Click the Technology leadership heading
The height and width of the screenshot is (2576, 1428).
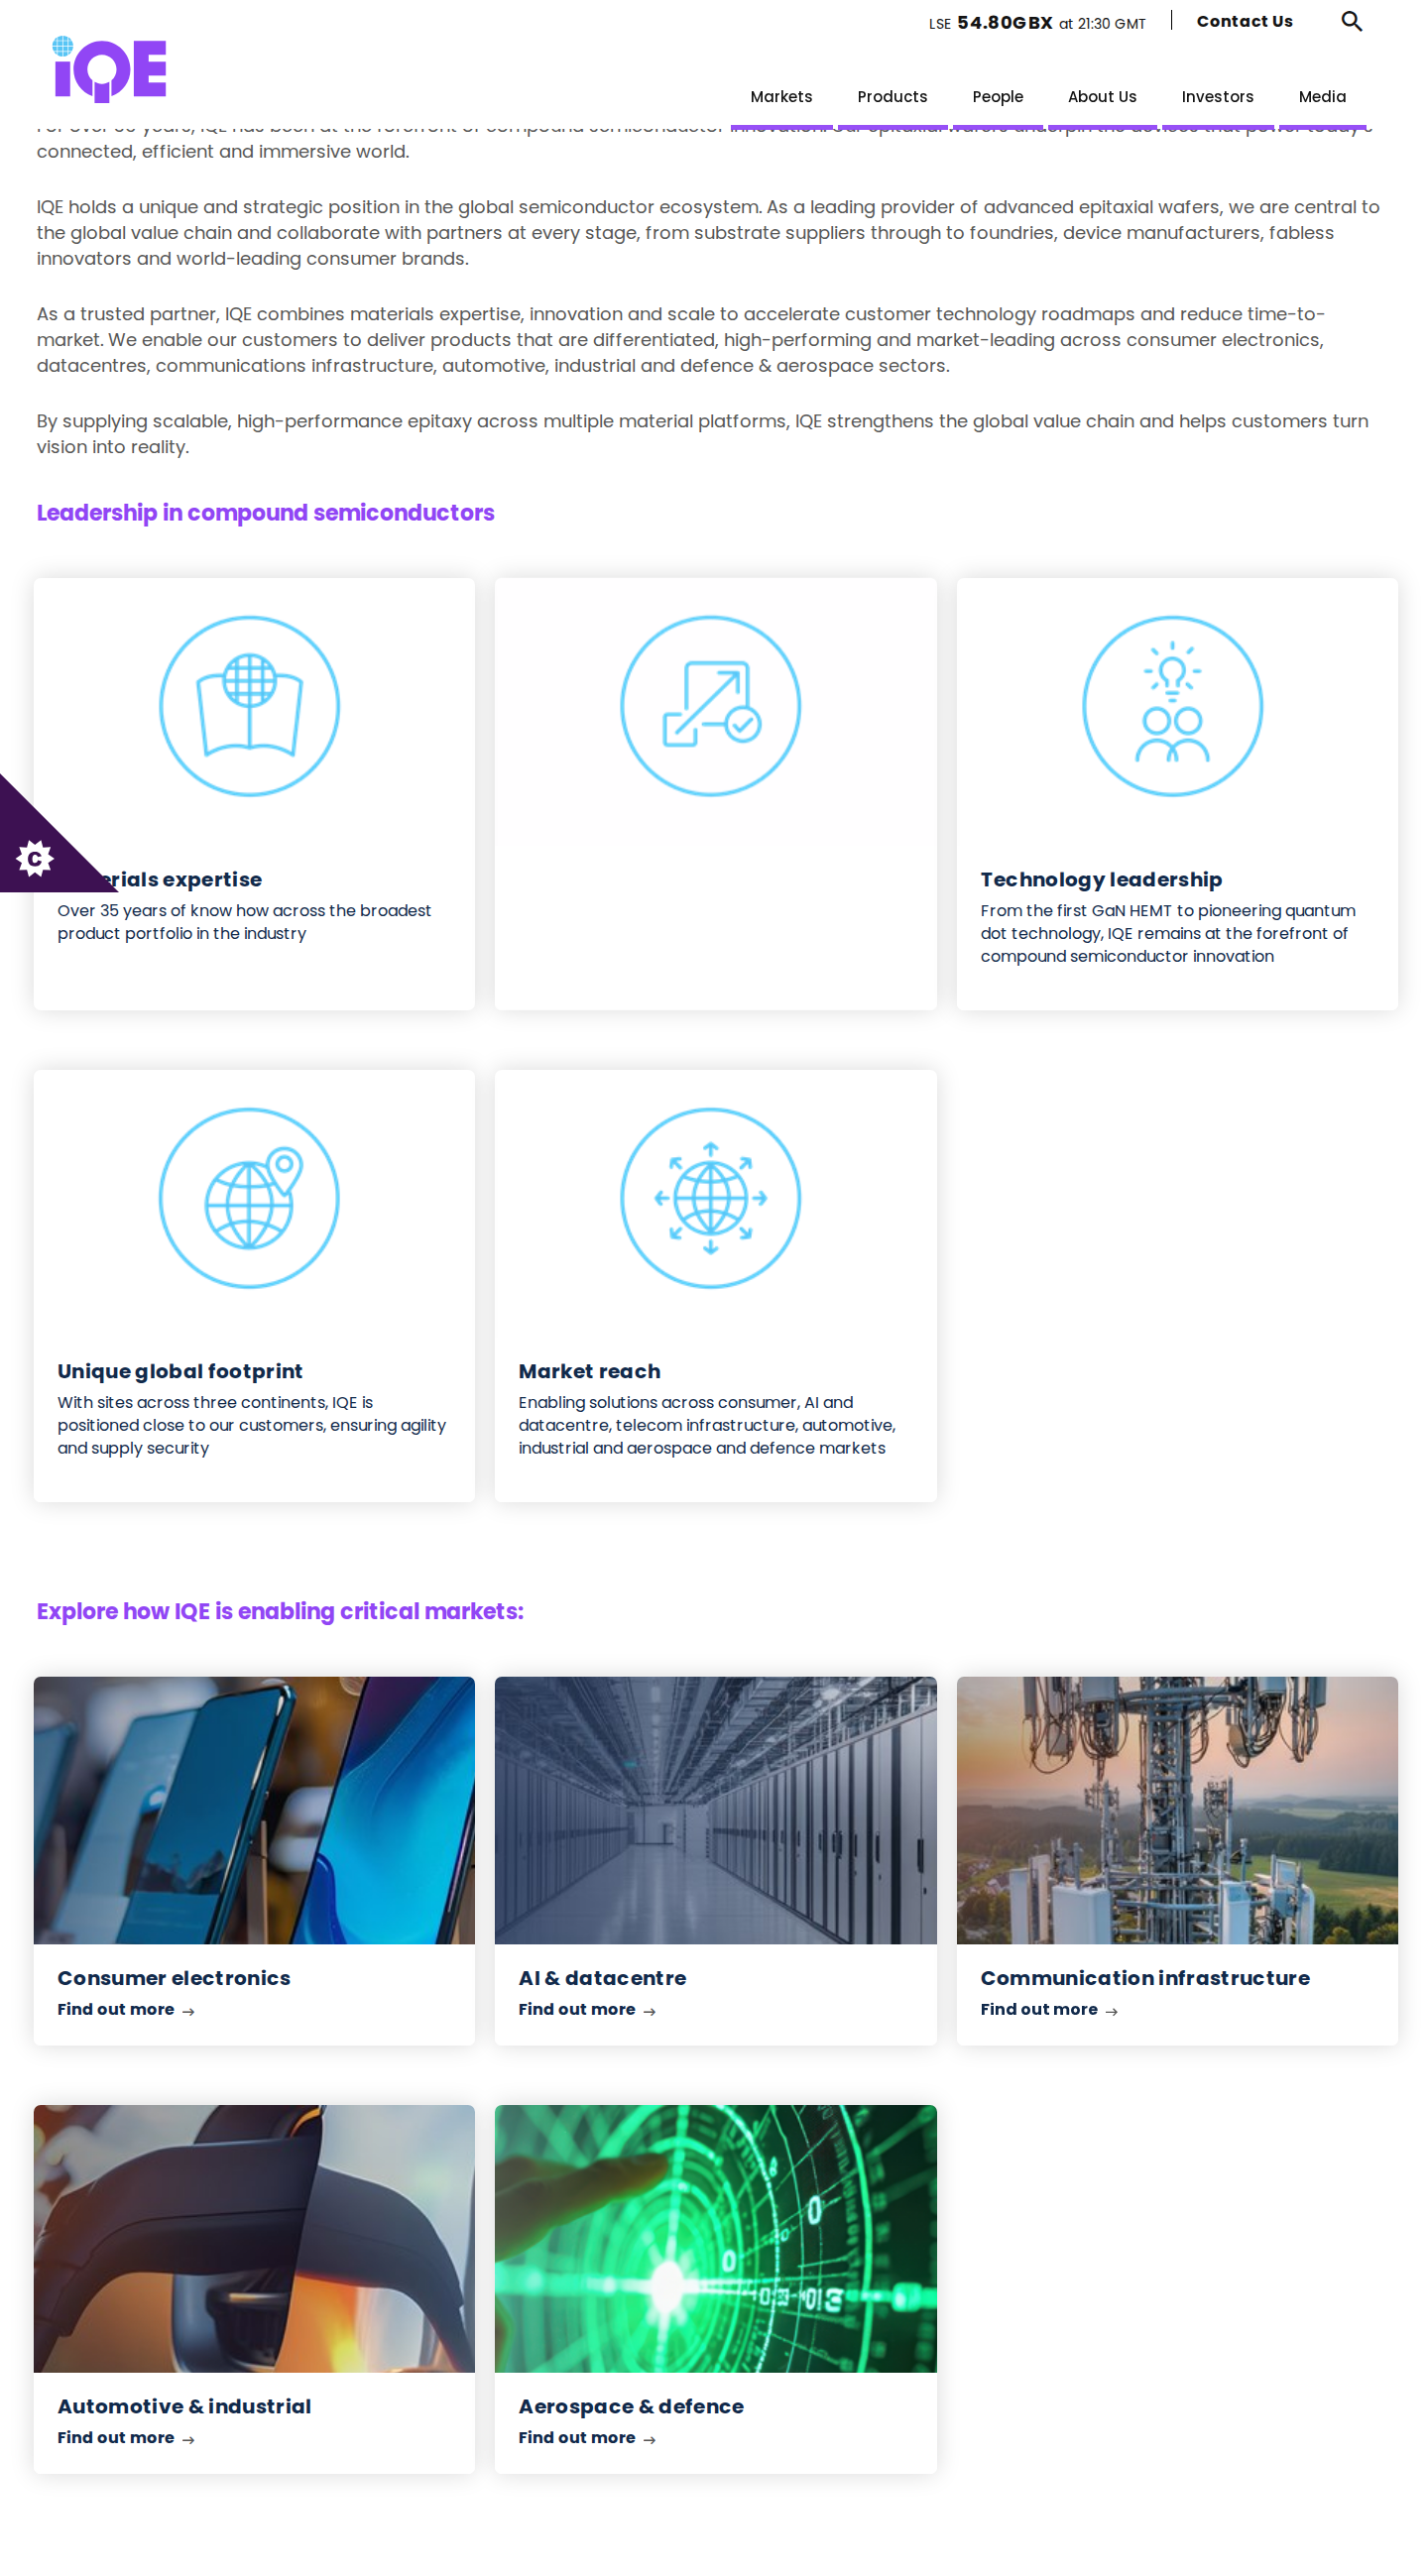tap(1101, 879)
